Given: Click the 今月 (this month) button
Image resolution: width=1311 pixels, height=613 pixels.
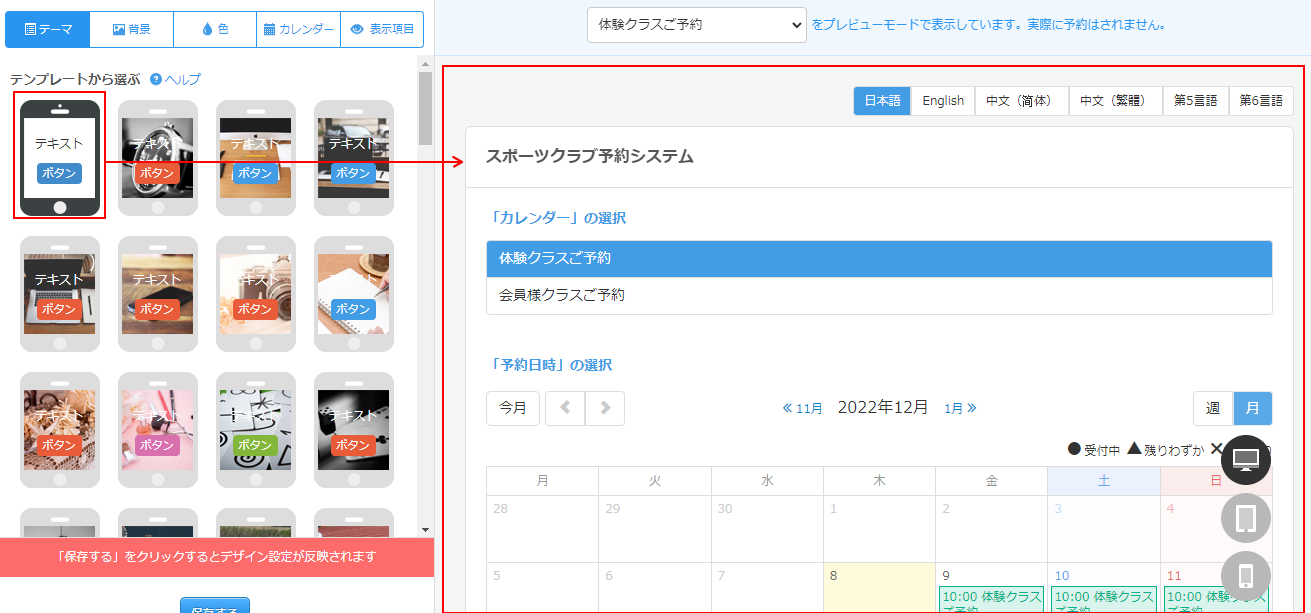Looking at the screenshot, I should pyautogui.click(x=513, y=408).
